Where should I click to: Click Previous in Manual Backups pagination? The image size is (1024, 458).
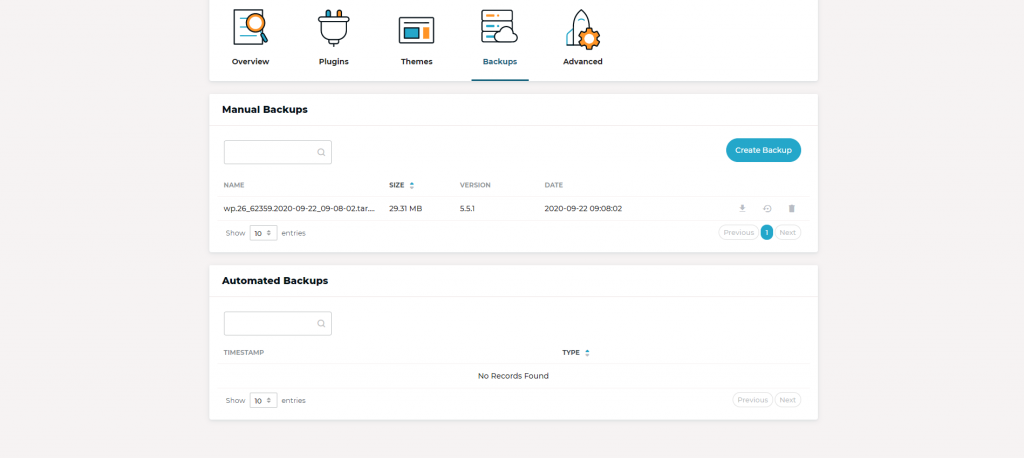[x=739, y=233]
